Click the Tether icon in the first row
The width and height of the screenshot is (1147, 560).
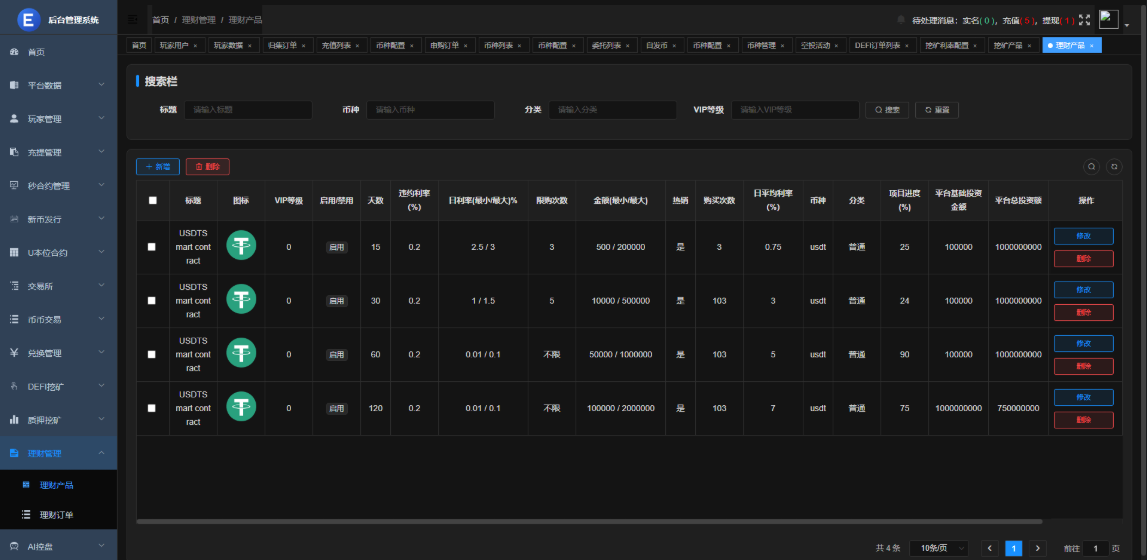[241, 246]
